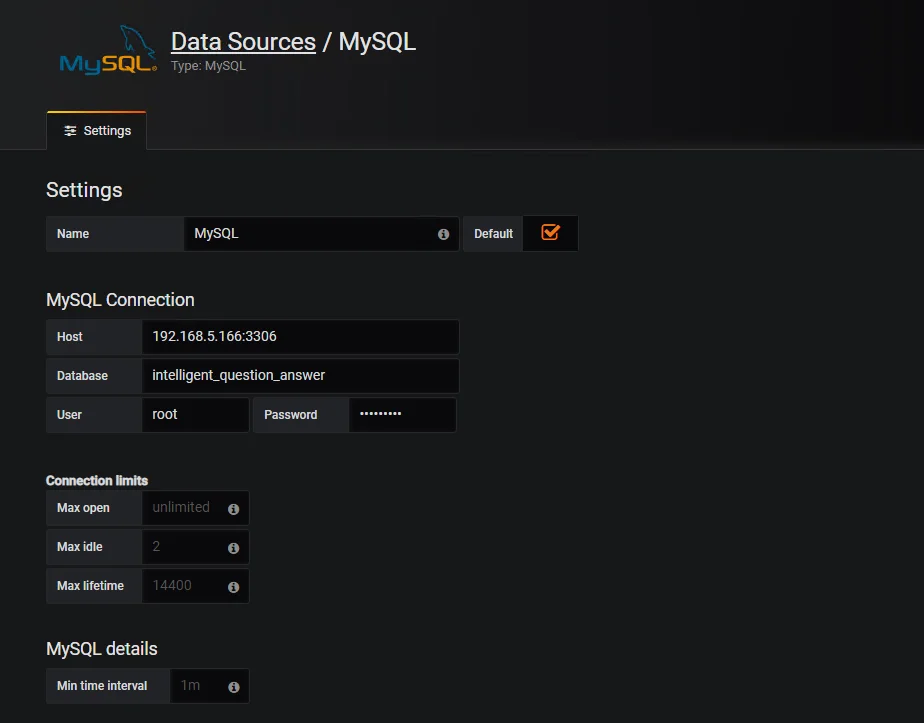Click the Database input field
924x723 pixels.
coord(301,375)
